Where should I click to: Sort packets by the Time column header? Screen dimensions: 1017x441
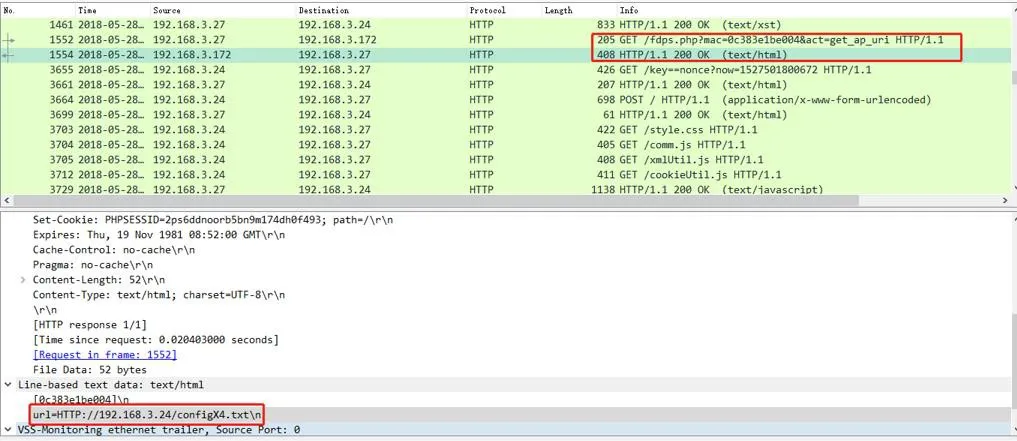pyautogui.click(x=88, y=10)
